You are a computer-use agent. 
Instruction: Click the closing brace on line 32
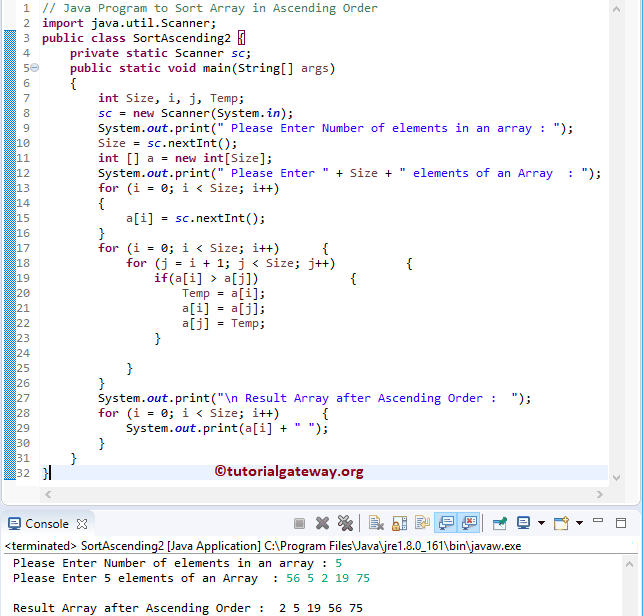45,473
